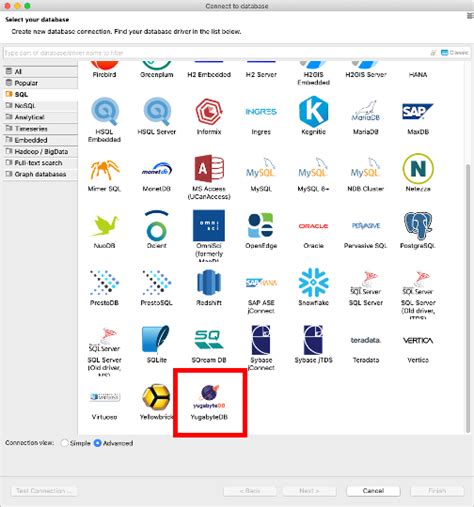Screen dimensions: 474x507
Task: Show the All databases category
Action: pos(41,71)
